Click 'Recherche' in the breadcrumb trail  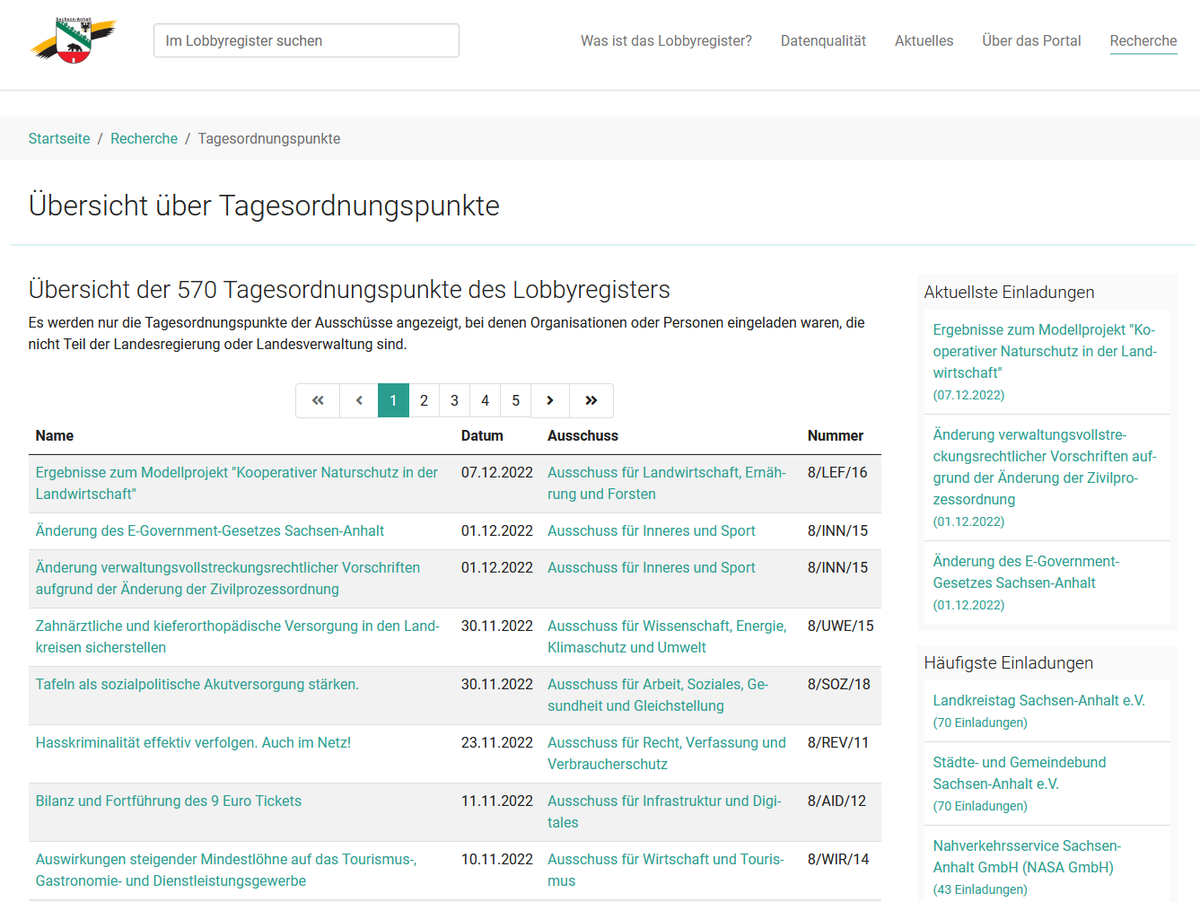(x=144, y=138)
